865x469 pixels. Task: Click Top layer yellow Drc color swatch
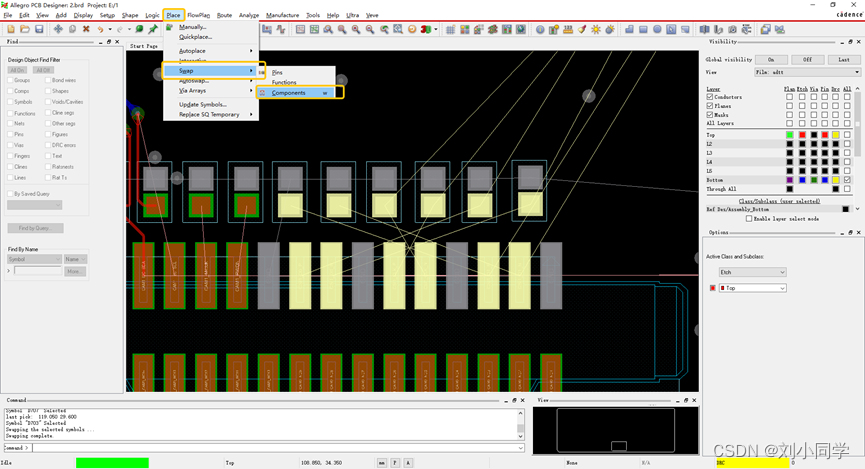(836, 135)
